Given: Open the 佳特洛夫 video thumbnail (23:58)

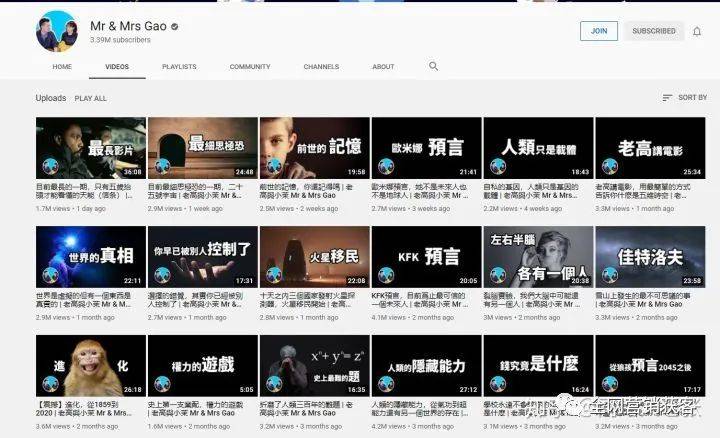Looking at the screenshot, I should coord(650,257).
